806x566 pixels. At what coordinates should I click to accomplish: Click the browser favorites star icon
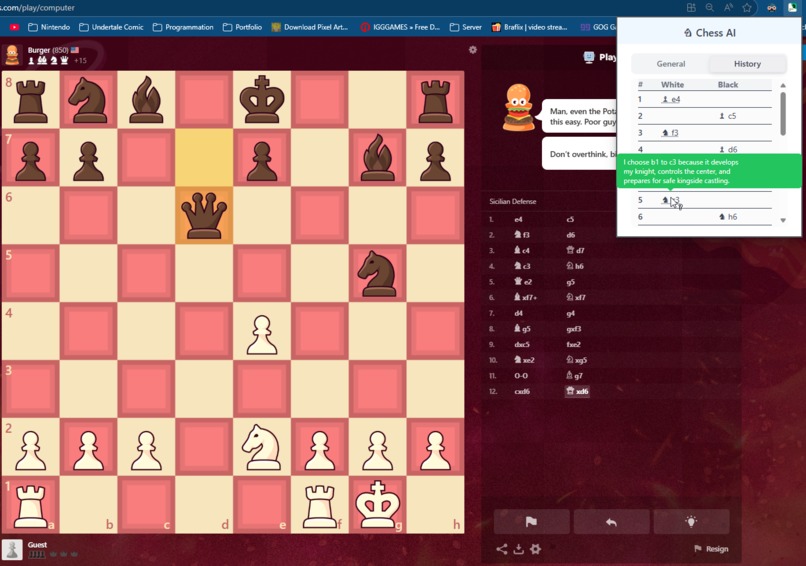(747, 8)
